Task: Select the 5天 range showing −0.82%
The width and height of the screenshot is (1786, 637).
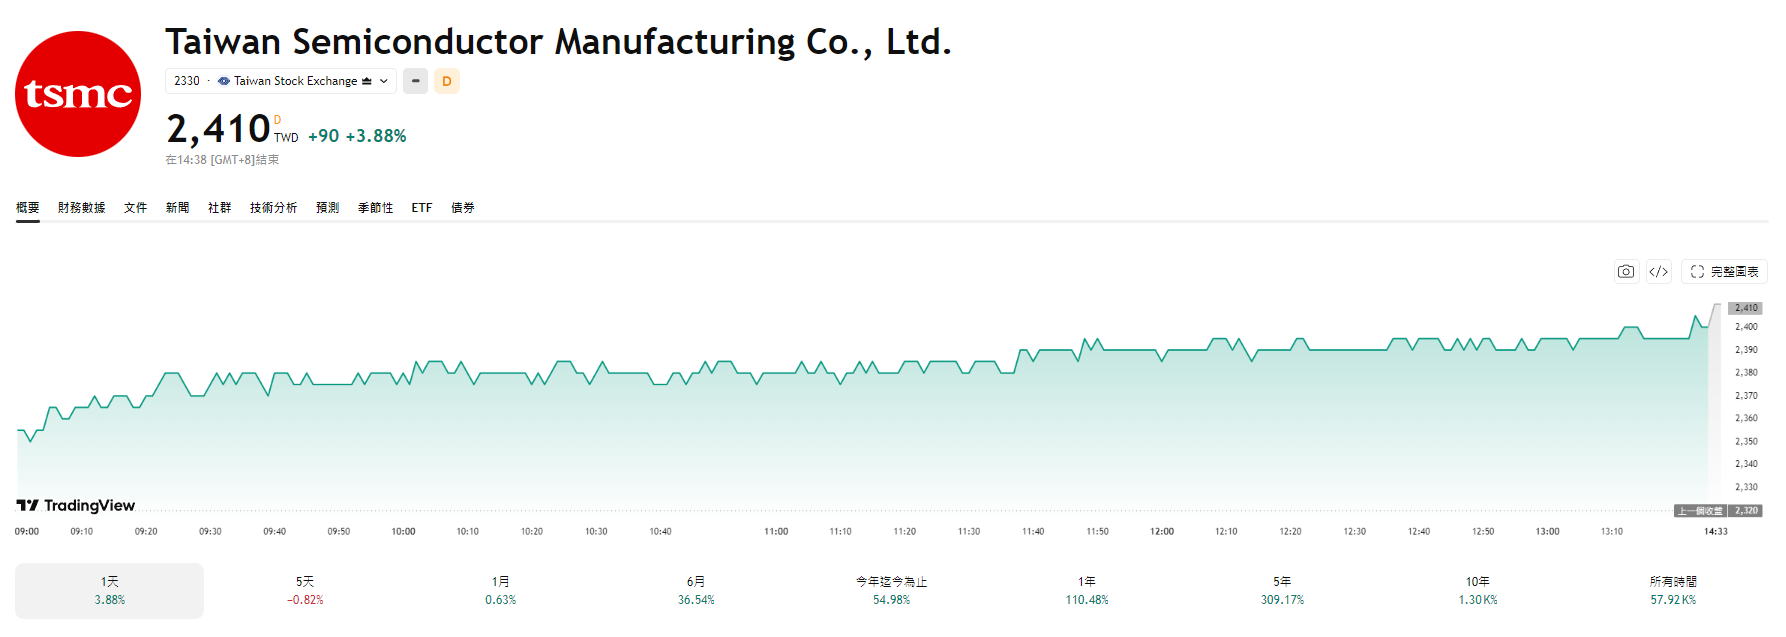Action: (305, 590)
